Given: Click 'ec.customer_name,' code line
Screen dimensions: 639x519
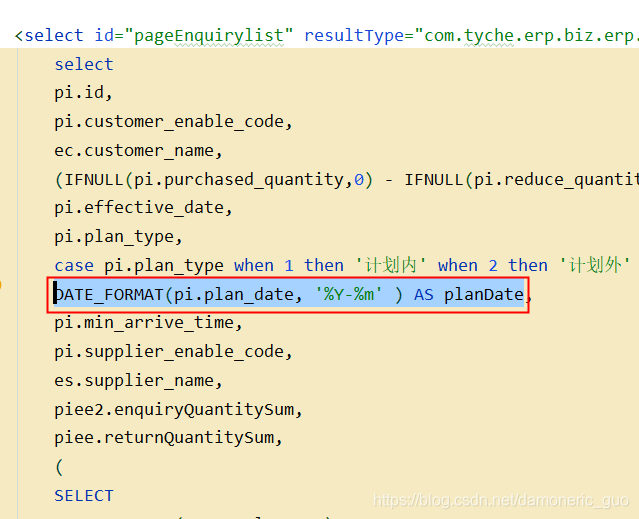Looking at the screenshot, I should point(139,151).
